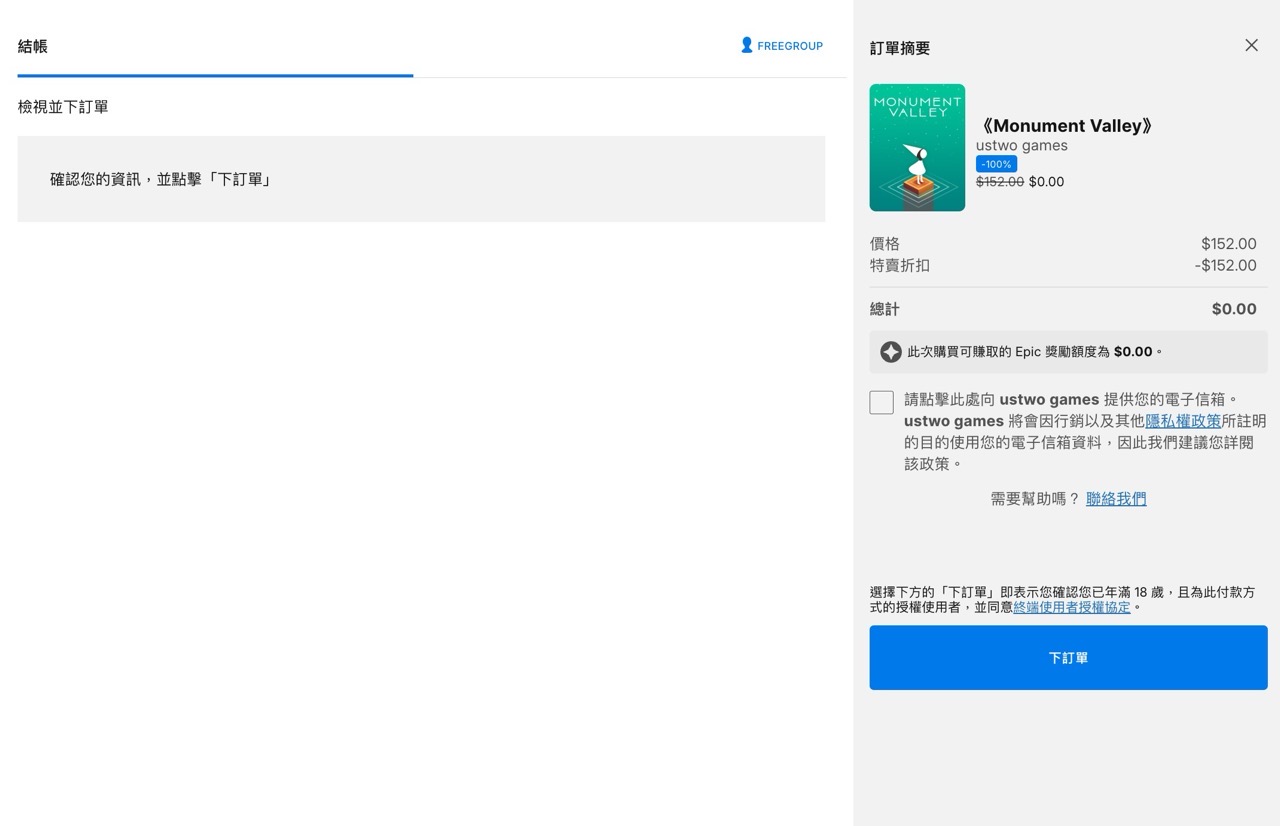Click the user profile icon beside FREEGROUP
Screen dimensions: 1280x826
tap(746, 45)
